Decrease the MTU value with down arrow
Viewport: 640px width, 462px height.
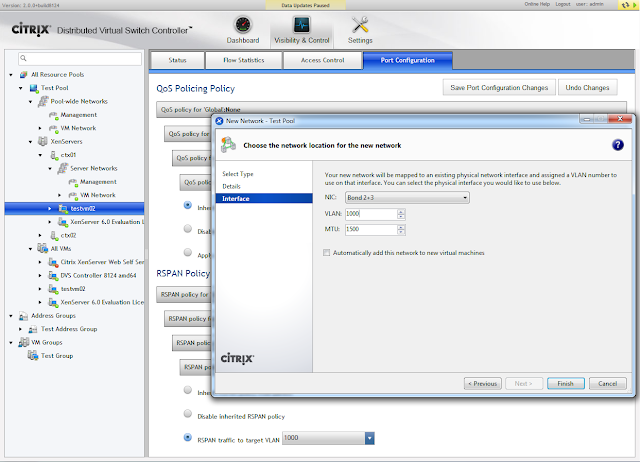[x=401, y=232]
